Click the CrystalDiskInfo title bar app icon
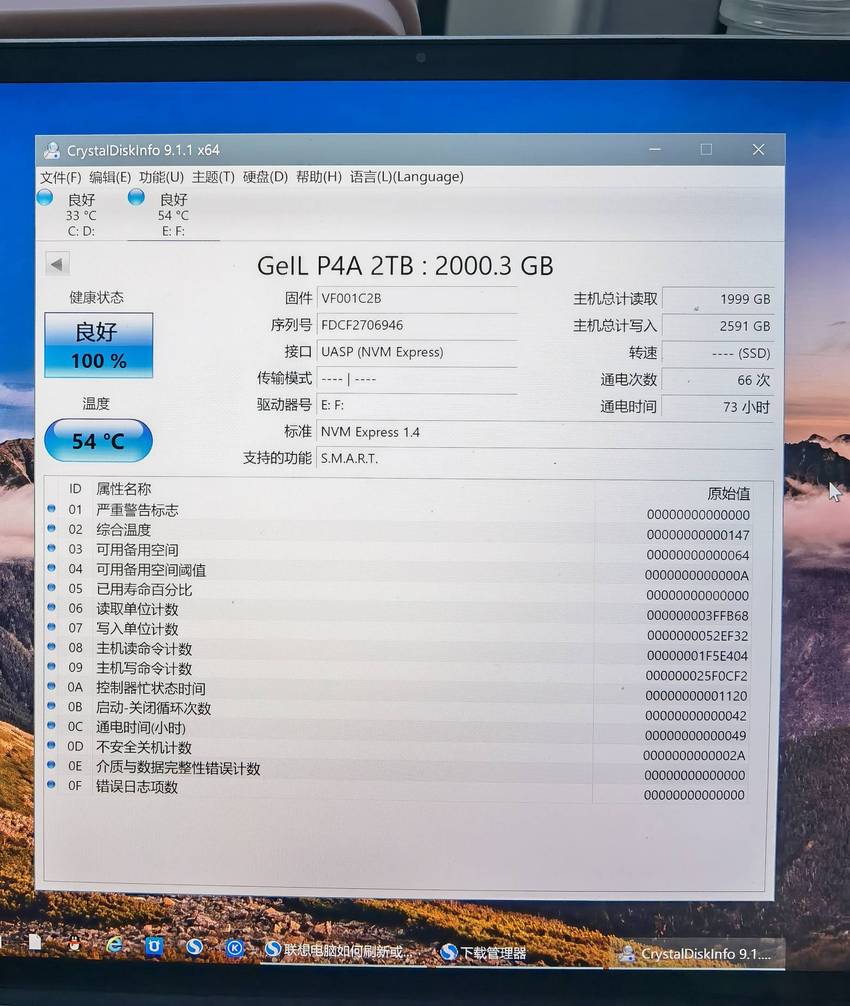Image resolution: width=850 pixels, height=1006 pixels. [51, 150]
